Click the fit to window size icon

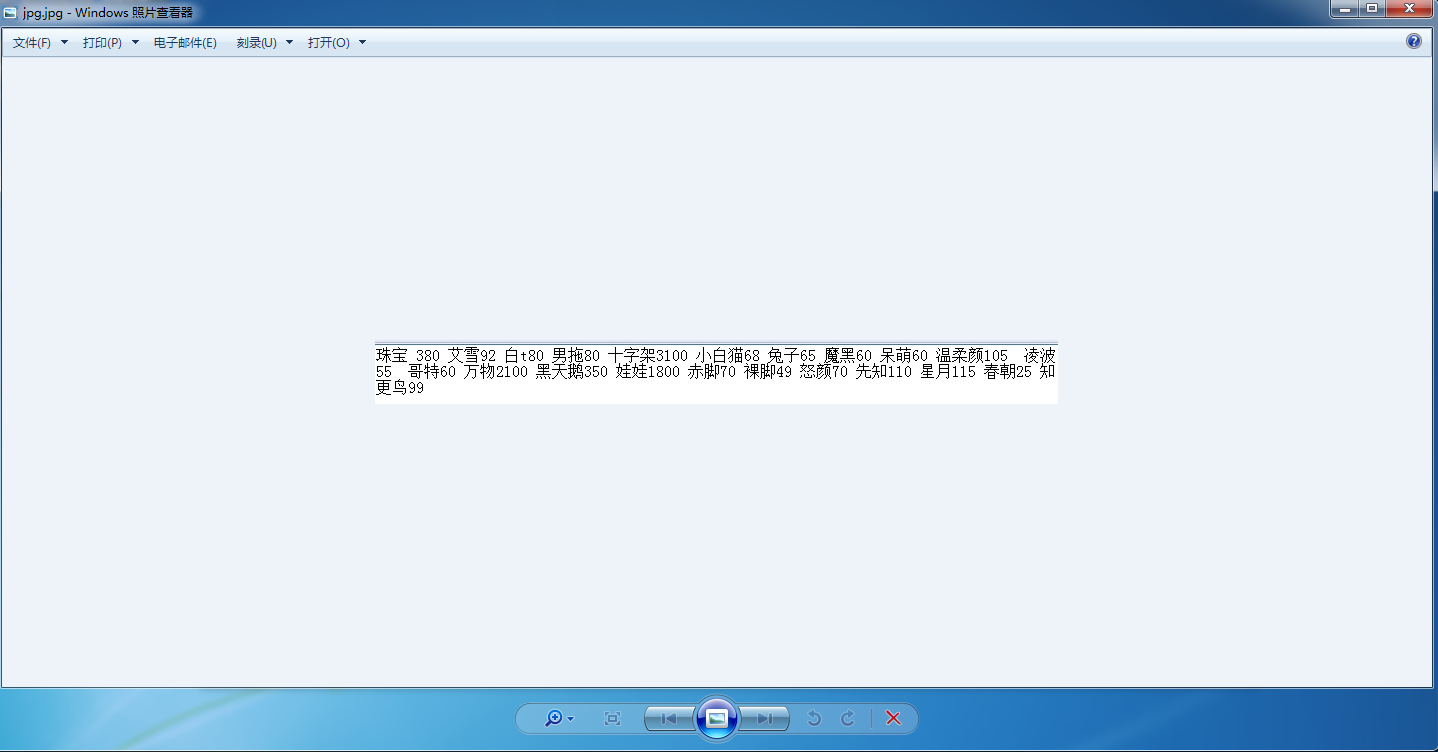(x=613, y=718)
